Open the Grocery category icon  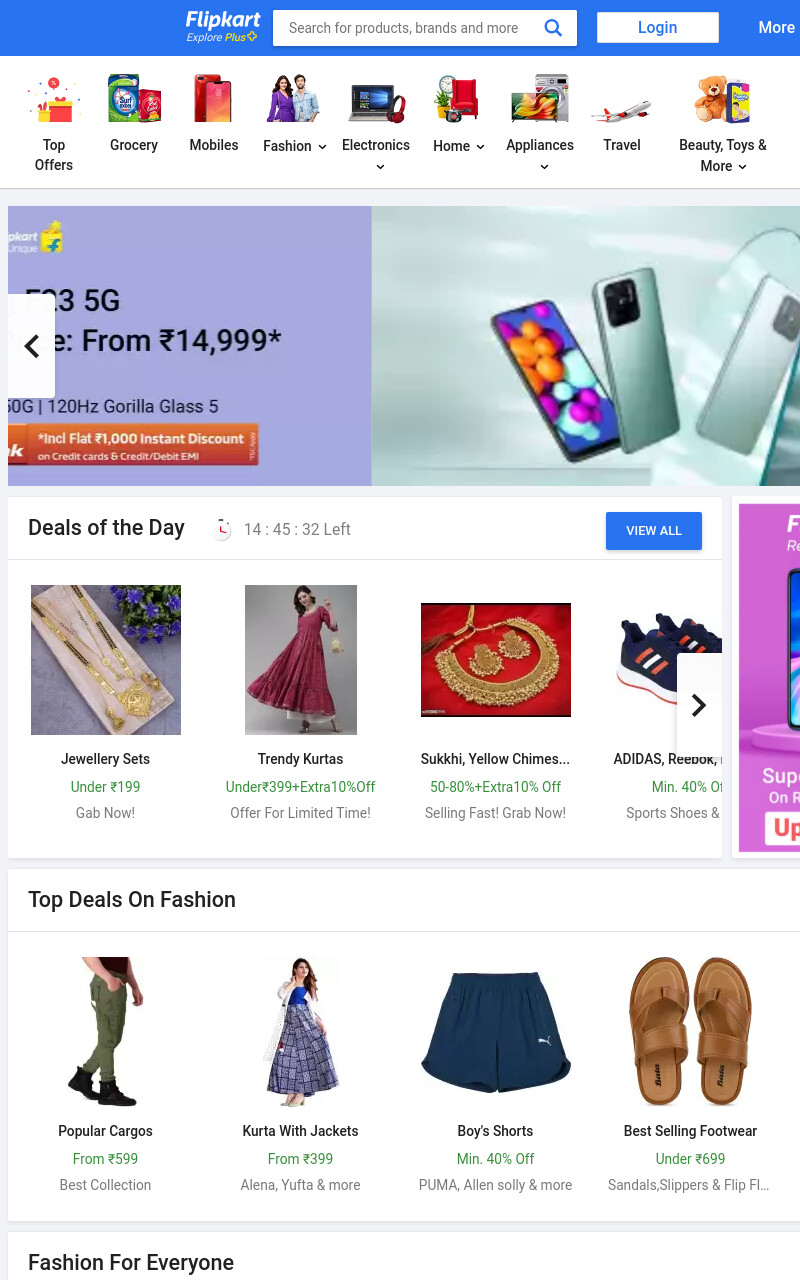tap(134, 98)
